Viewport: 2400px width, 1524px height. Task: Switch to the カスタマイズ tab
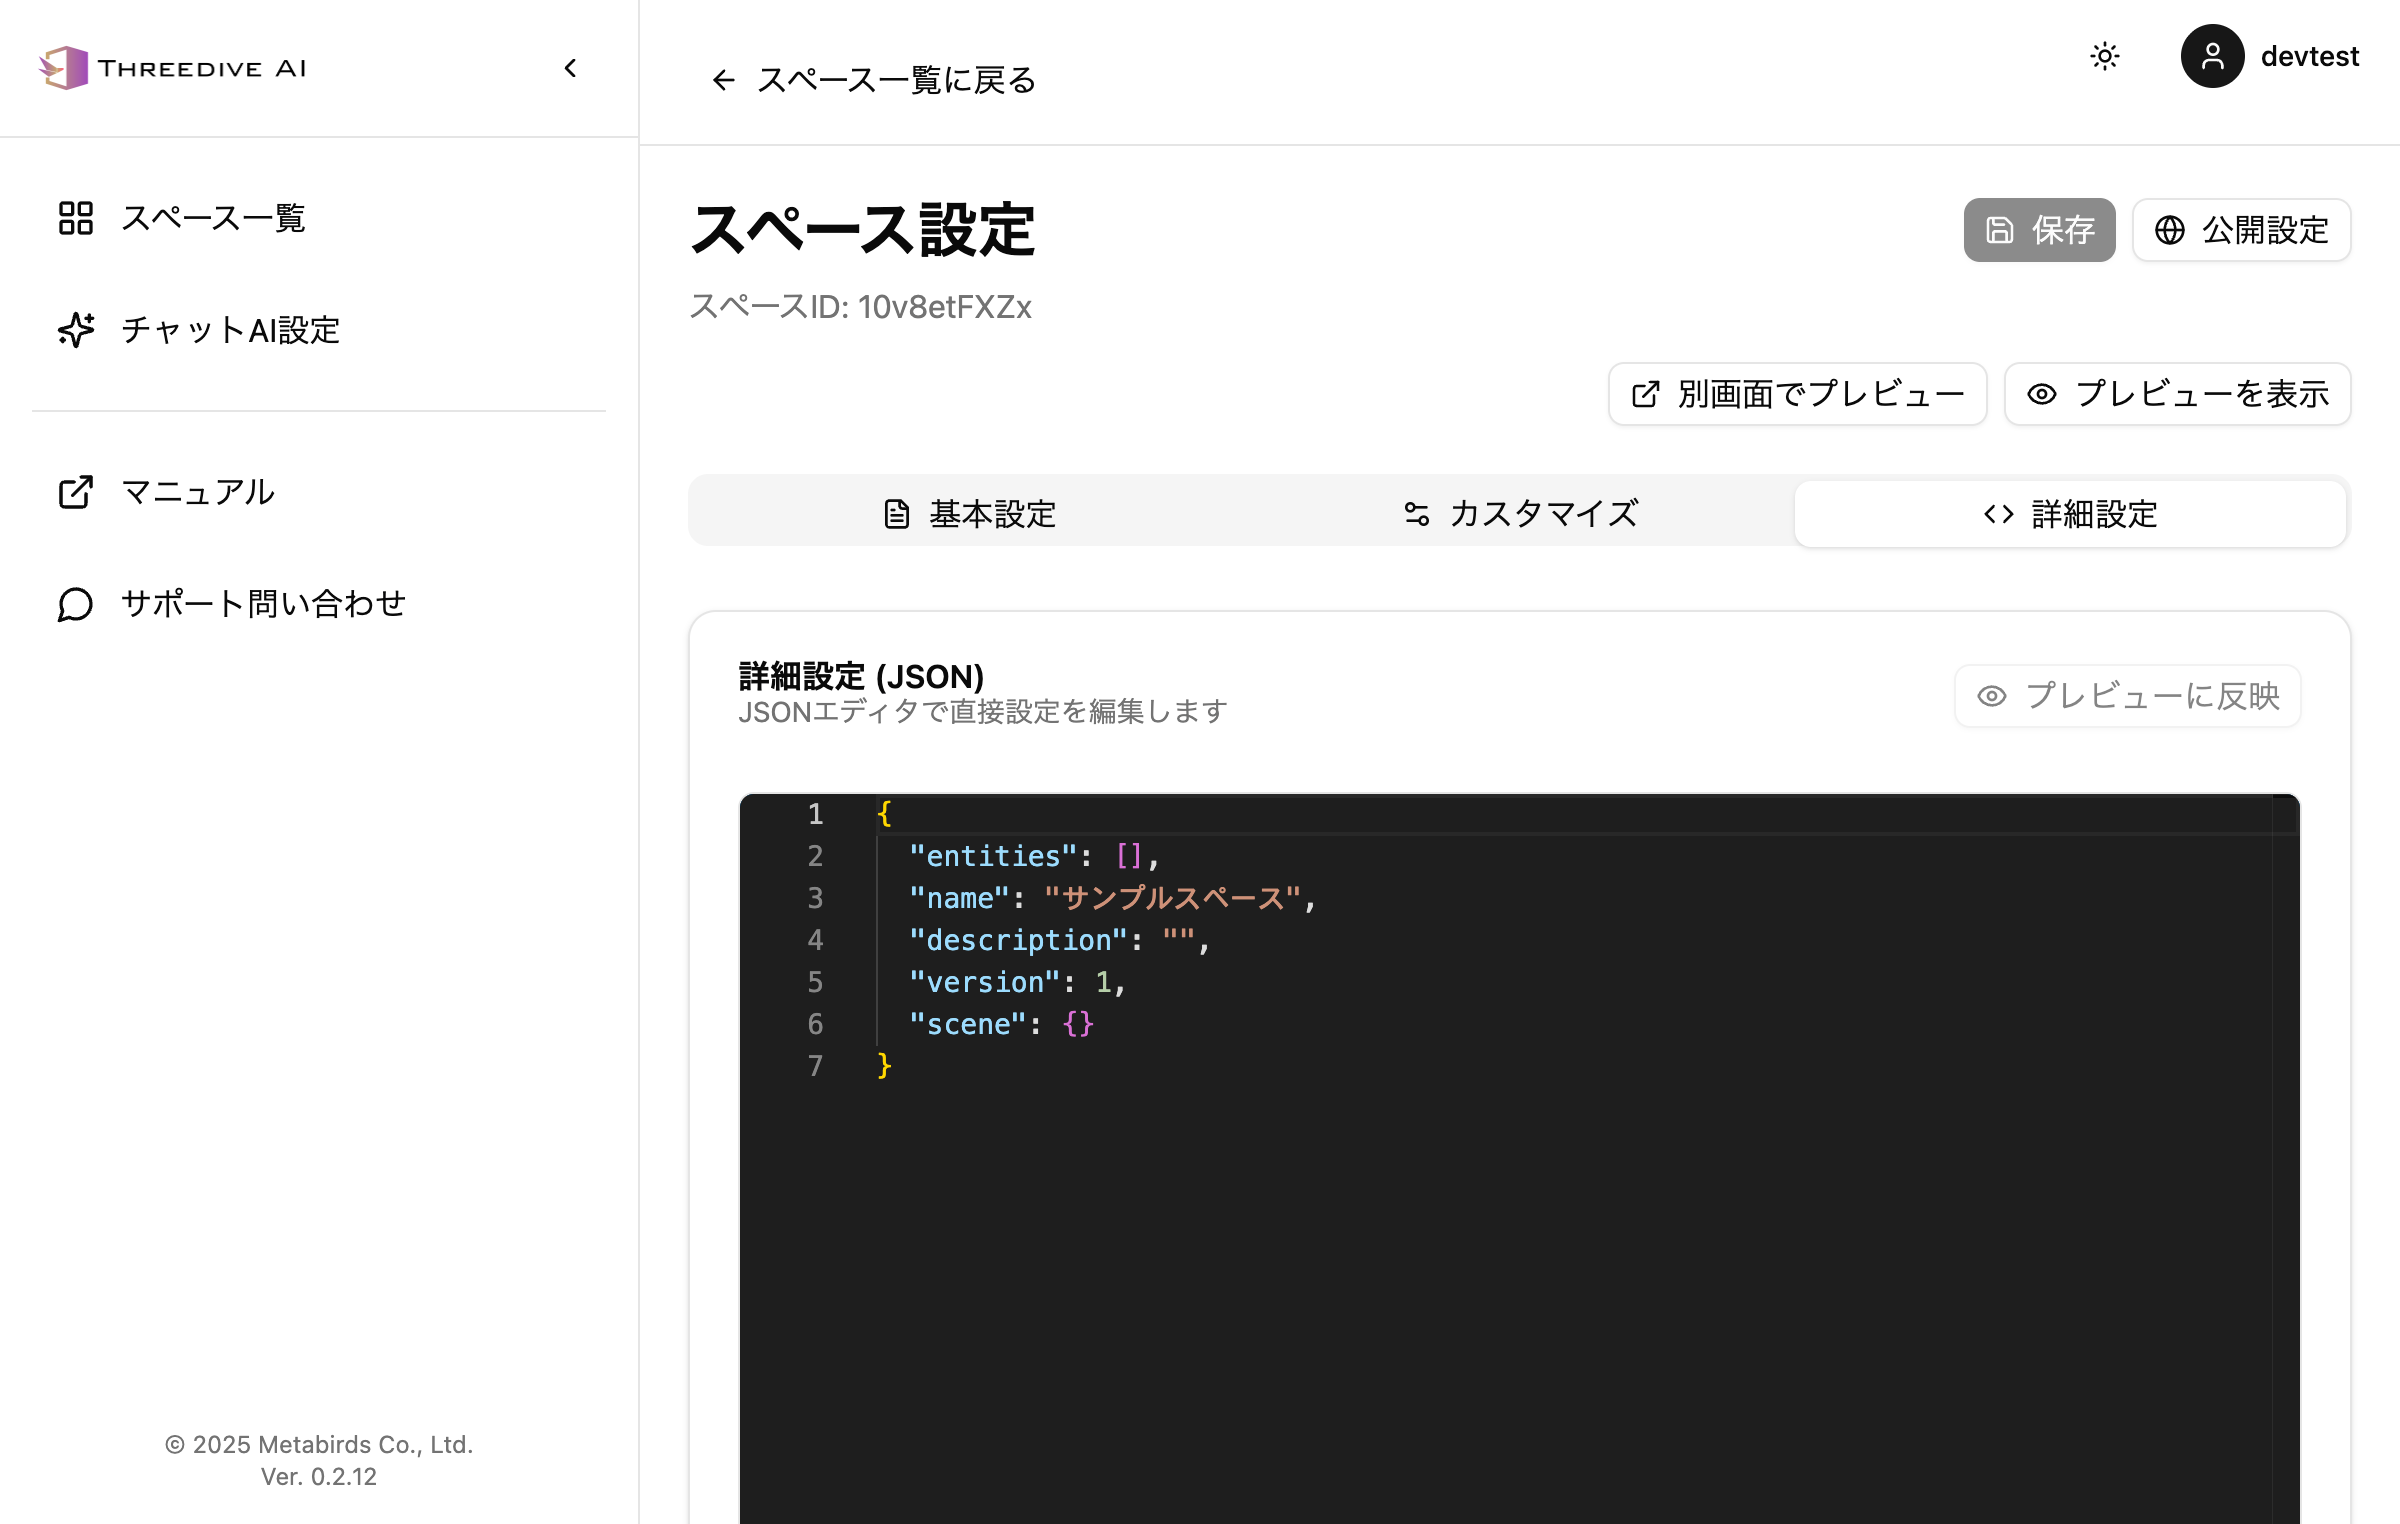coord(1520,514)
